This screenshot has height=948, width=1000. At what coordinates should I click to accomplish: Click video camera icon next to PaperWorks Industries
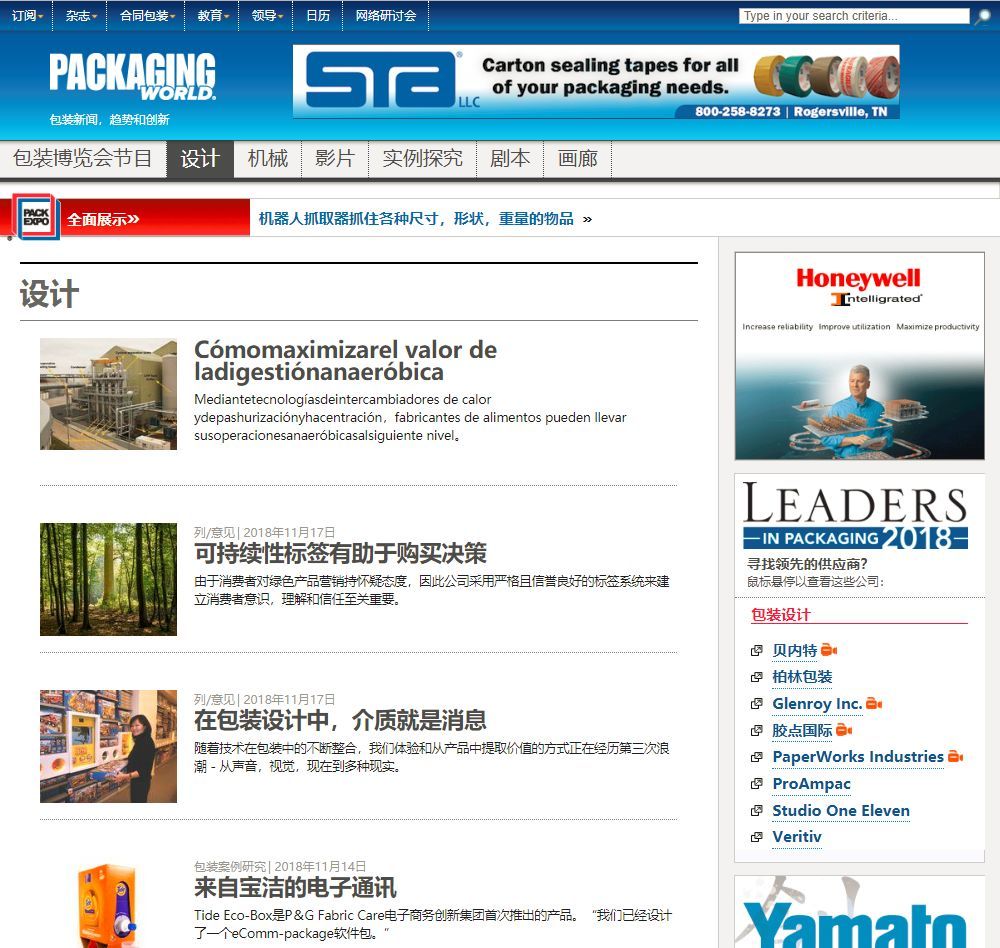point(955,757)
